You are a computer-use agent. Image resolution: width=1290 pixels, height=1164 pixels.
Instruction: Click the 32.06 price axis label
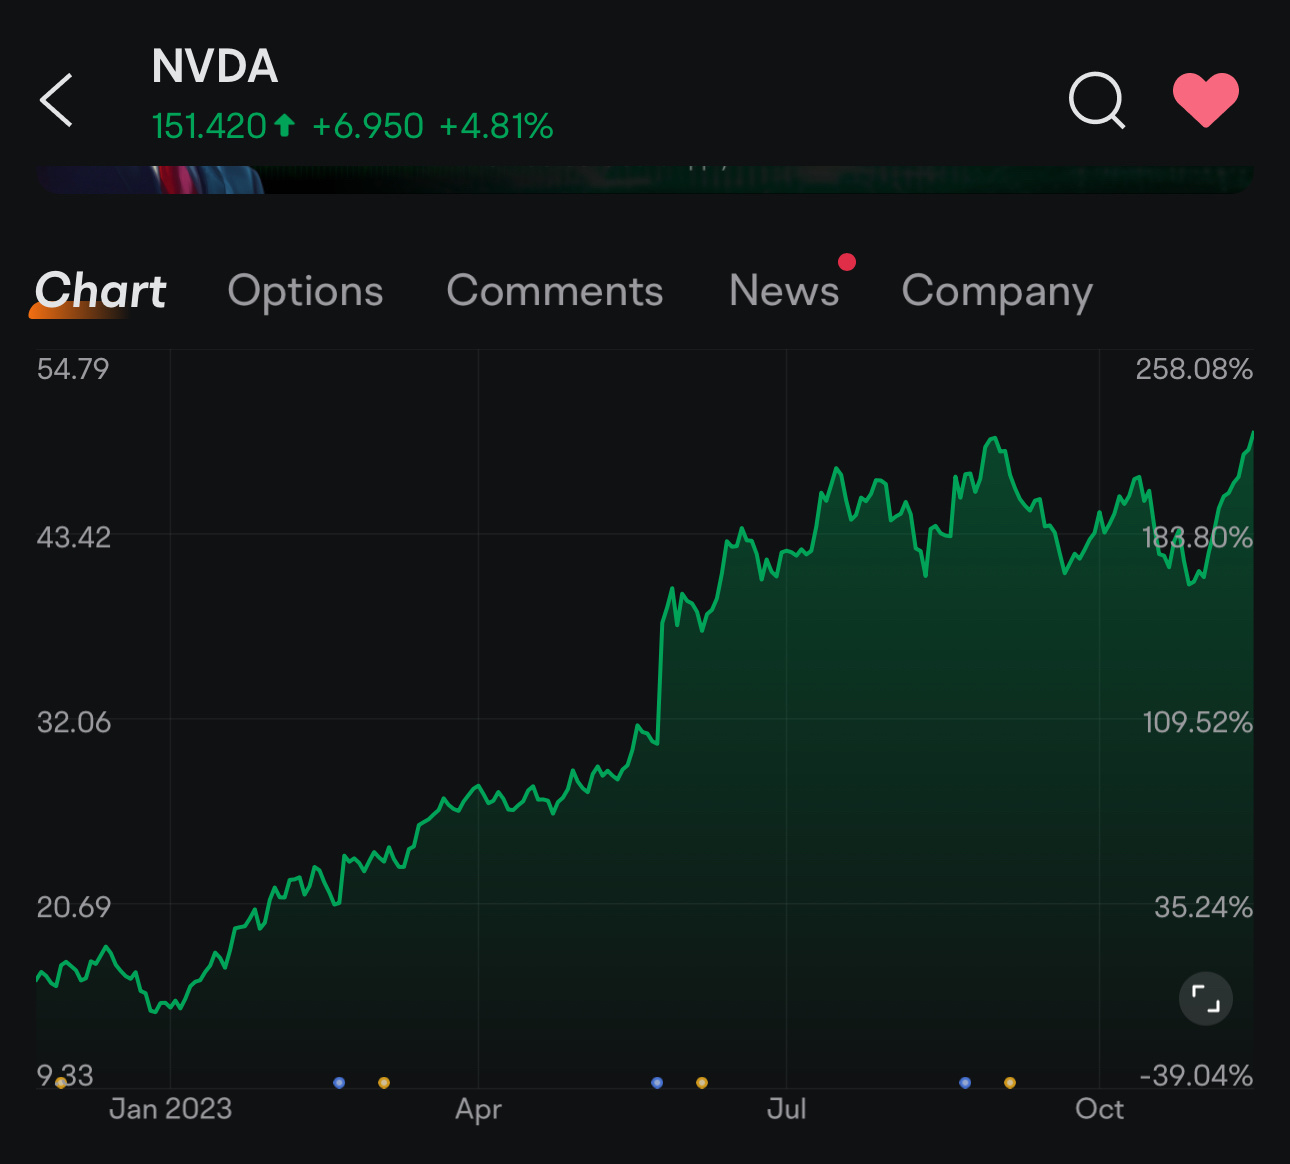[x=73, y=722]
